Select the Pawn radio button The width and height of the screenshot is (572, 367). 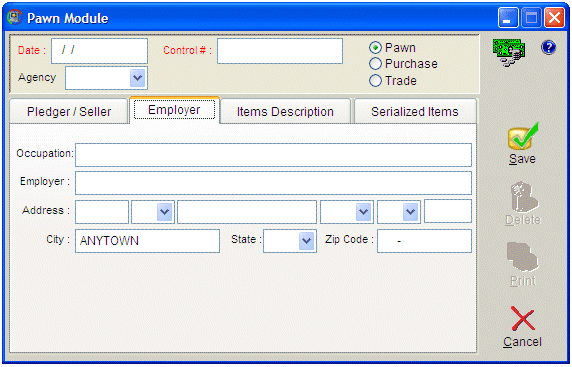(x=375, y=48)
